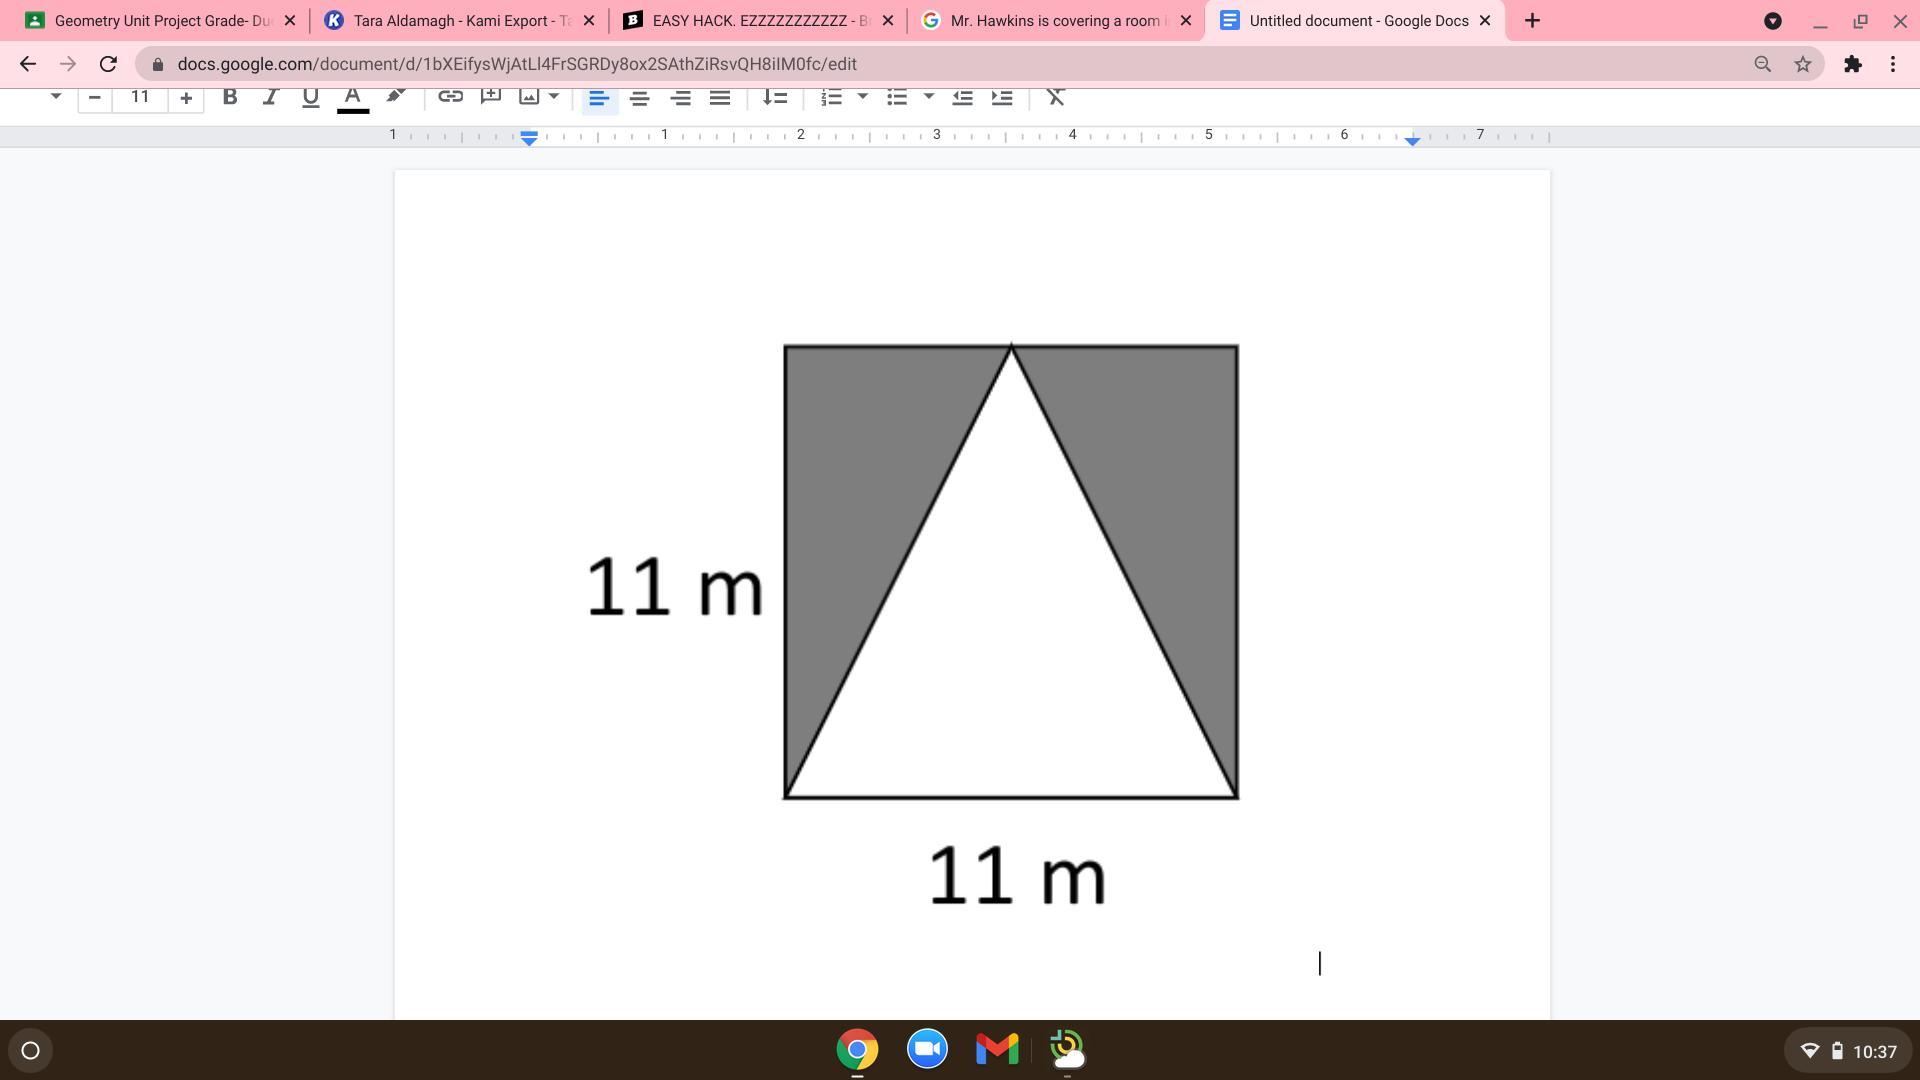Click the insert image icon
Viewport: 1920px width, 1080px height.
529,97
